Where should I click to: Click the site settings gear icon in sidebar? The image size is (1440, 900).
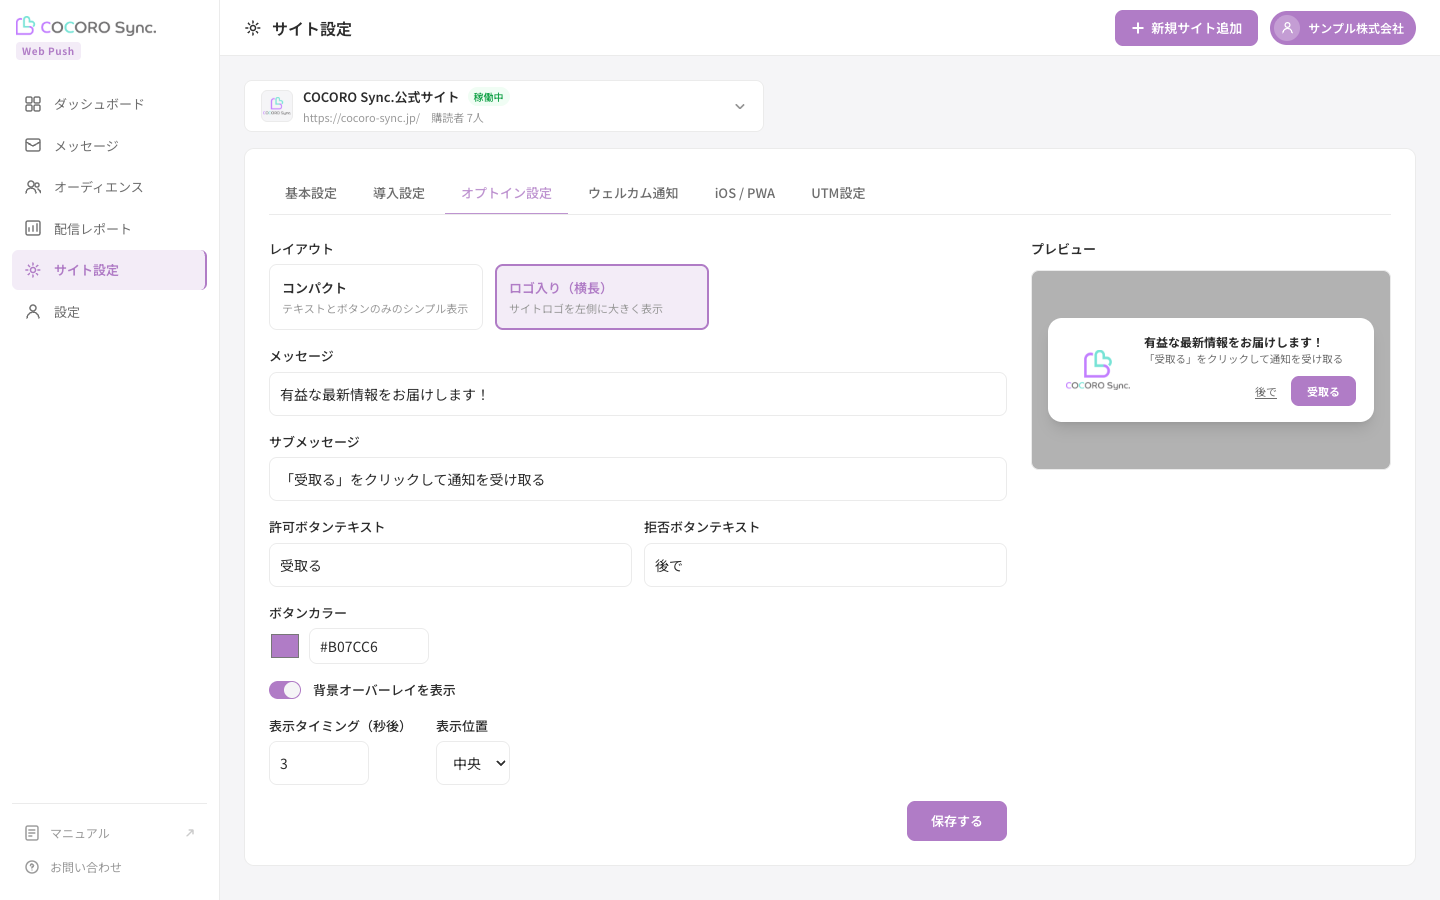pos(33,270)
